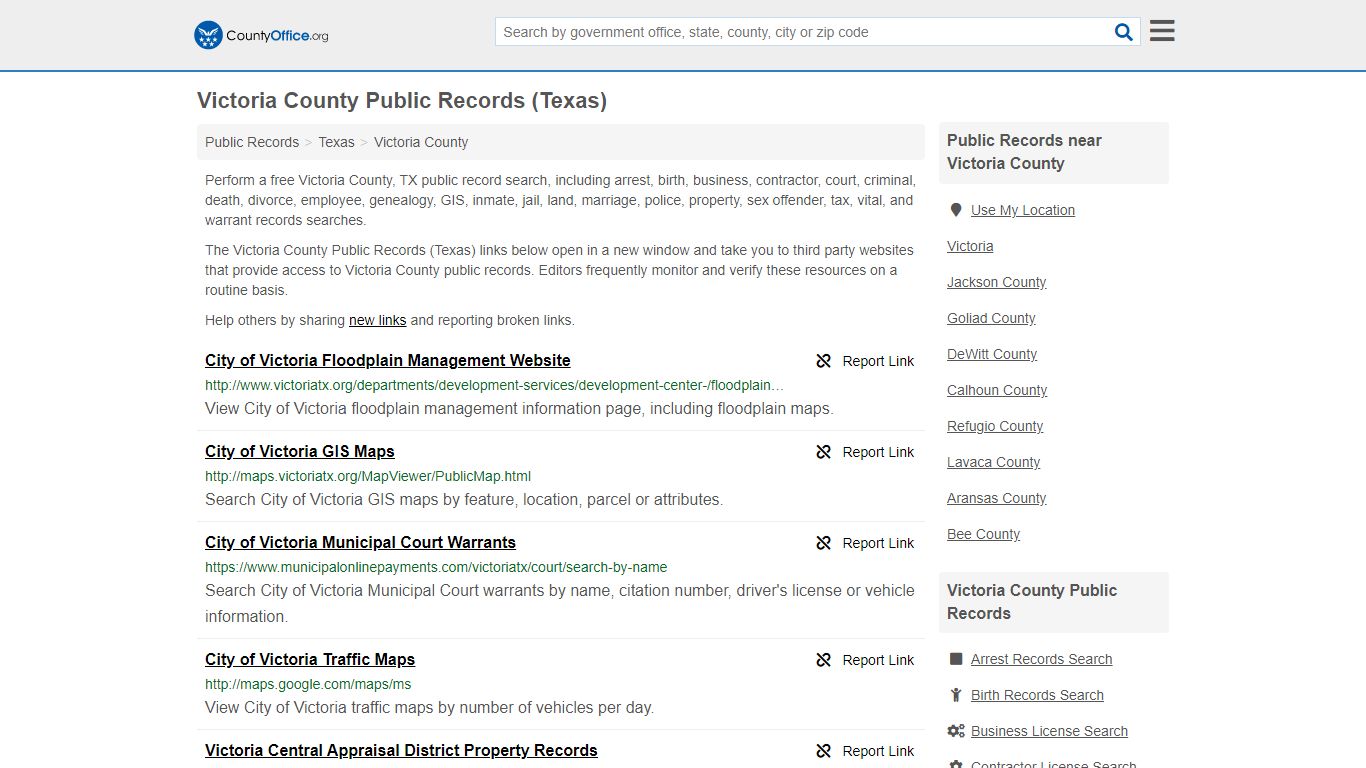Image resolution: width=1366 pixels, height=768 pixels.
Task: Click broken-link icon for City of Victoria GIS Maps
Action: click(x=824, y=452)
